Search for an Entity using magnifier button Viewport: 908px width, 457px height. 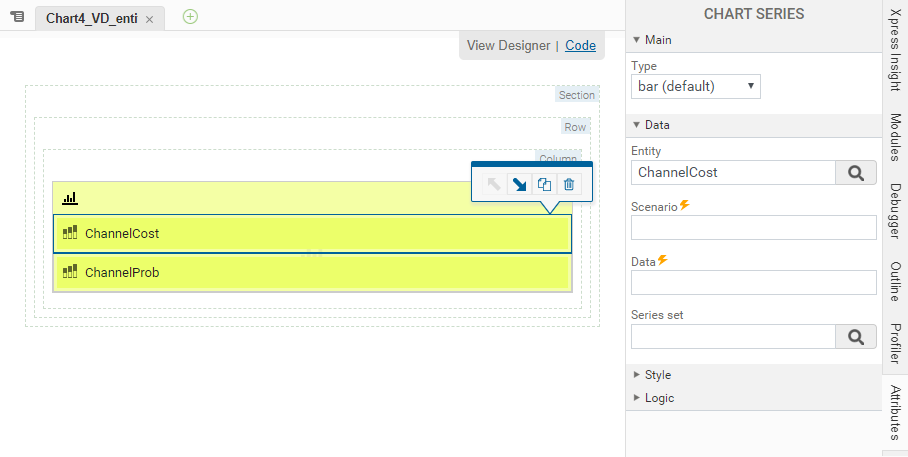point(855,172)
